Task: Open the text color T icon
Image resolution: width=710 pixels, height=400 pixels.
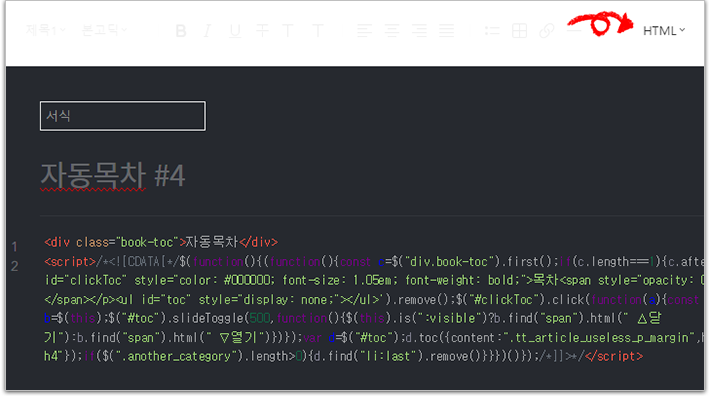Action: pos(288,31)
